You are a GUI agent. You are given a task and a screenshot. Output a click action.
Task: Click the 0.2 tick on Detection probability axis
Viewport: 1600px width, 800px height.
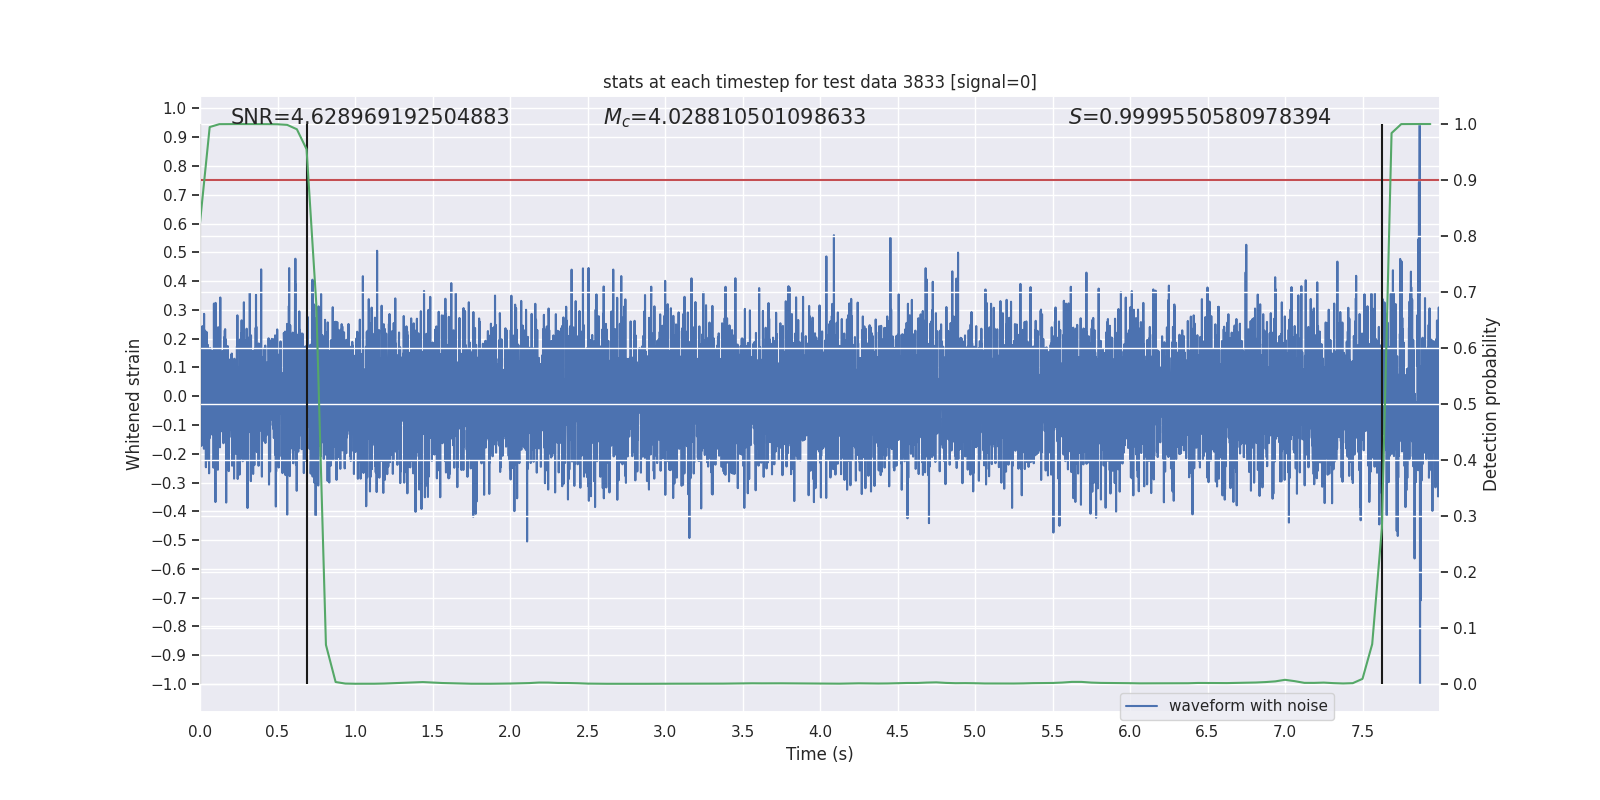click(x=1465, y=572)
